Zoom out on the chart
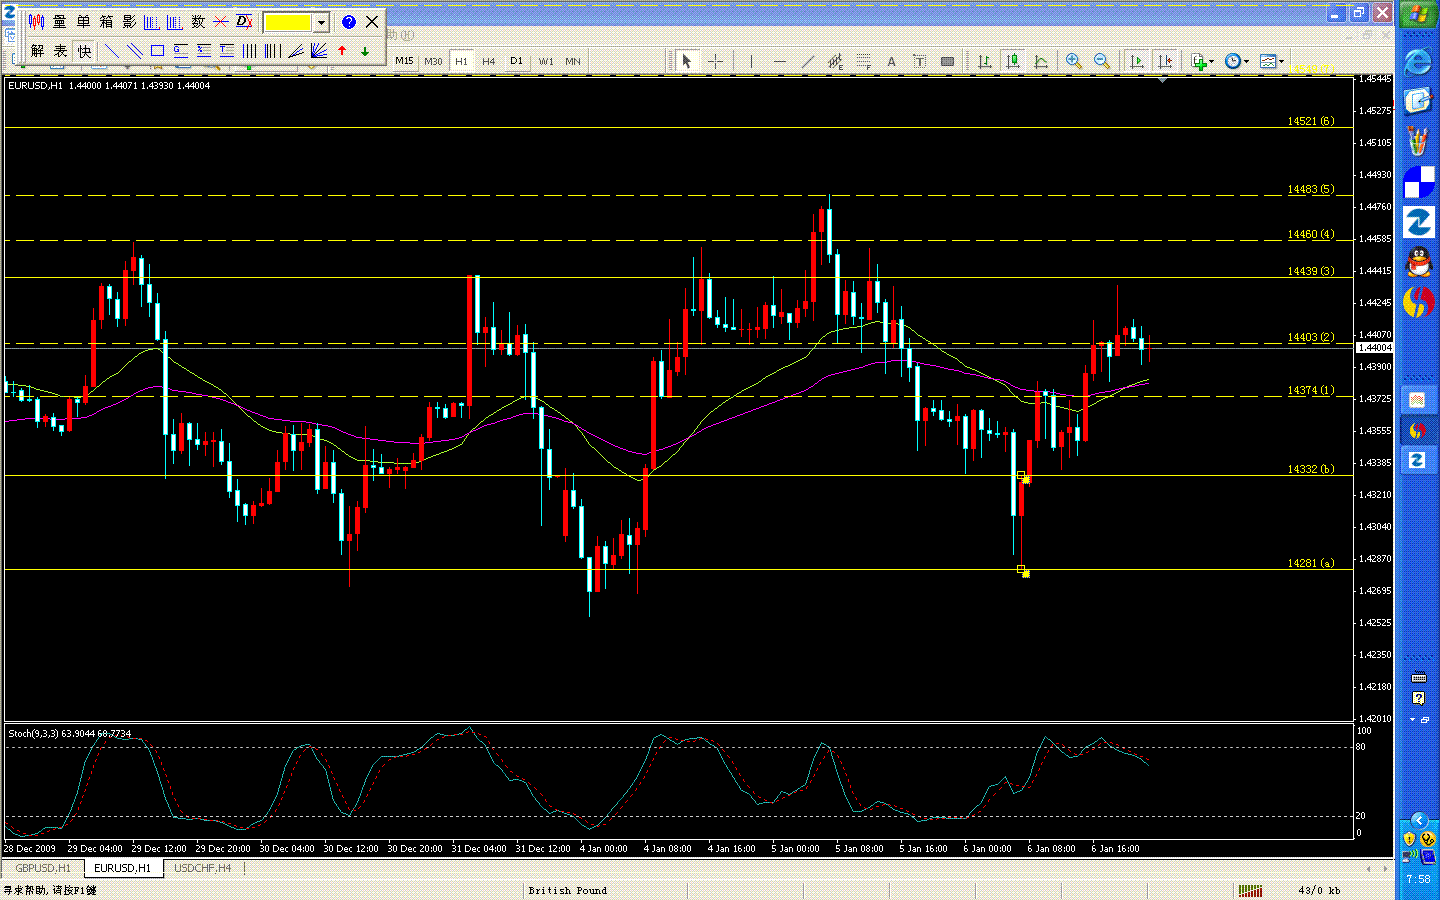Screen dimensions: 1440x900 (1102, 61)
